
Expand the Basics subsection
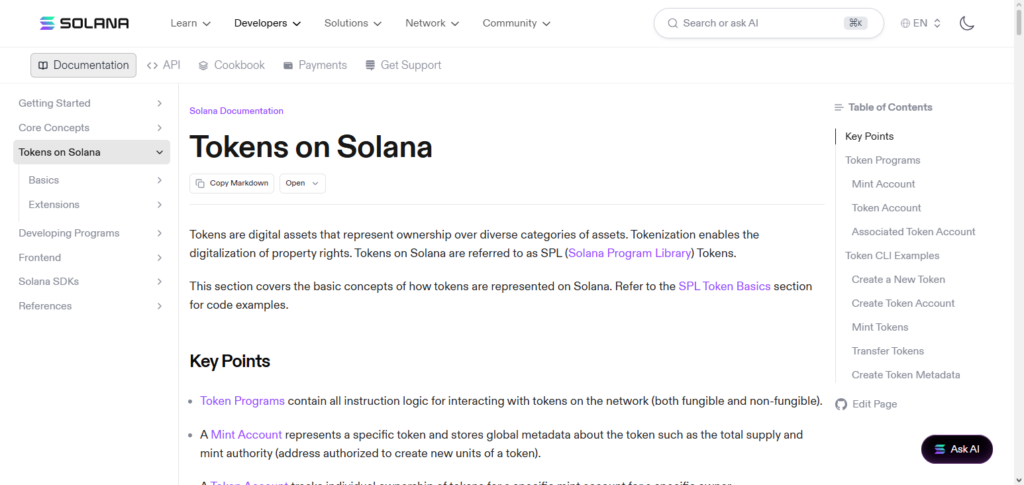96,180
